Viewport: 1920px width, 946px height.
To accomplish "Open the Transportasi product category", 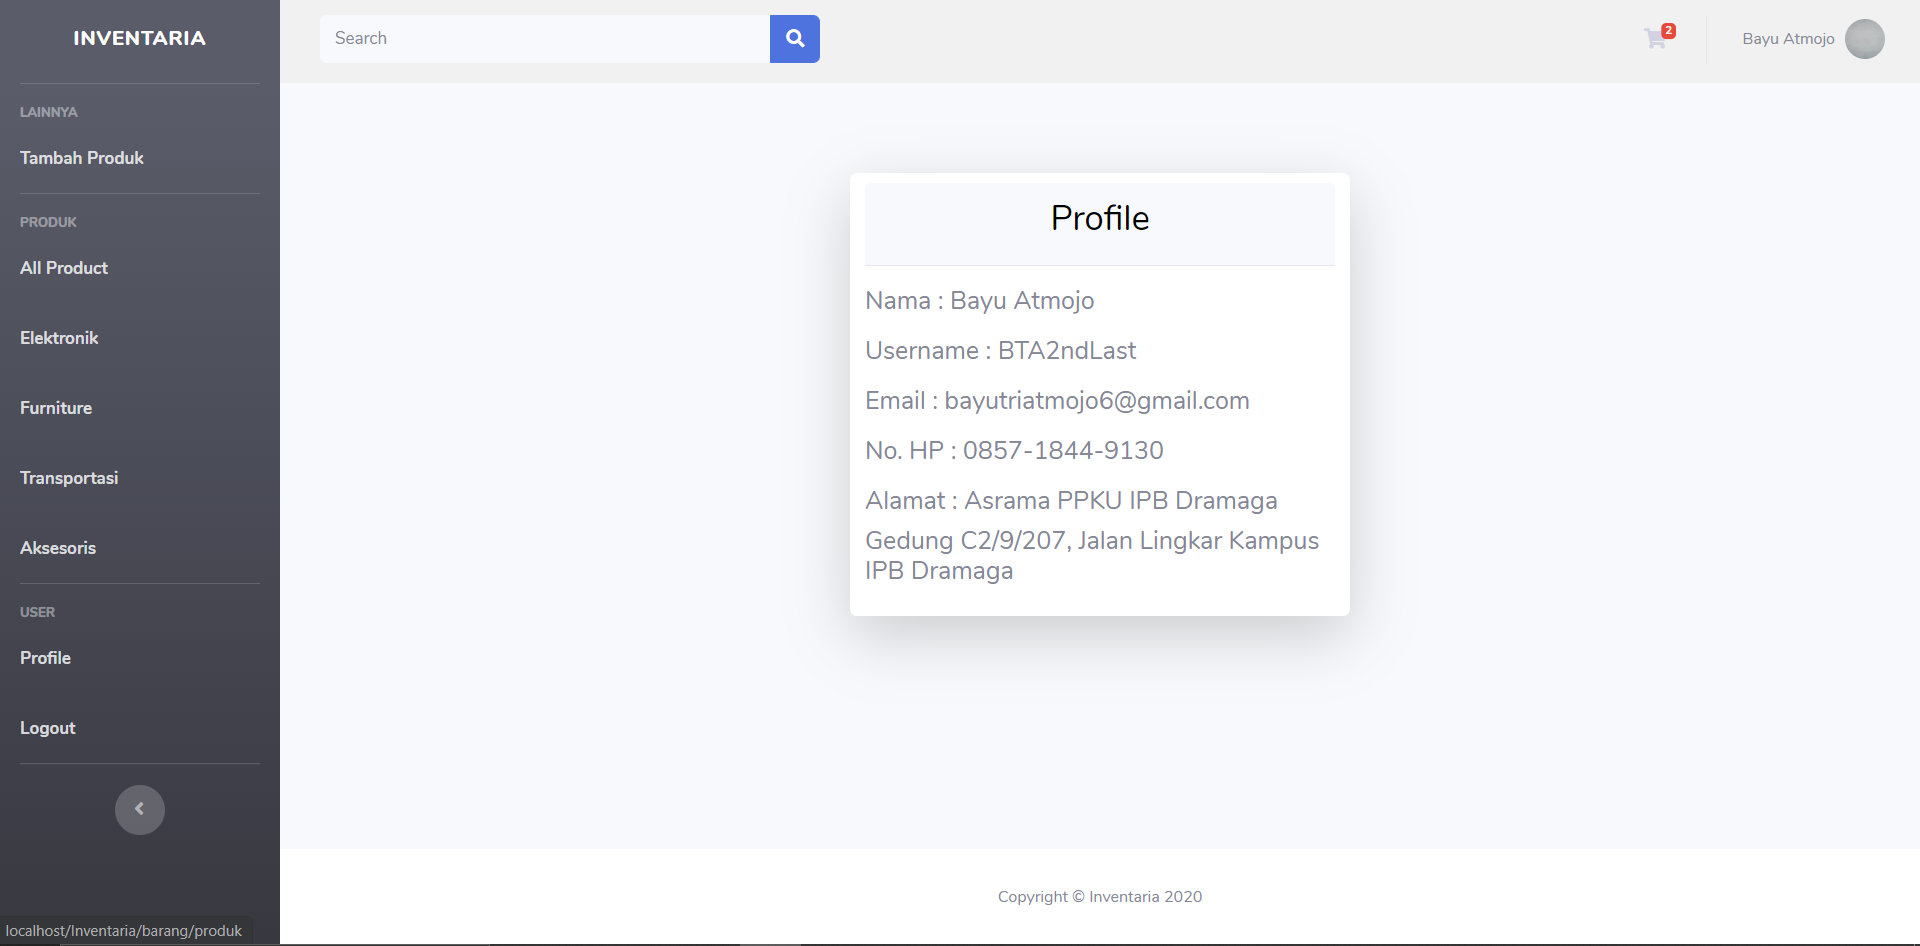I will [x=69, y=478].
